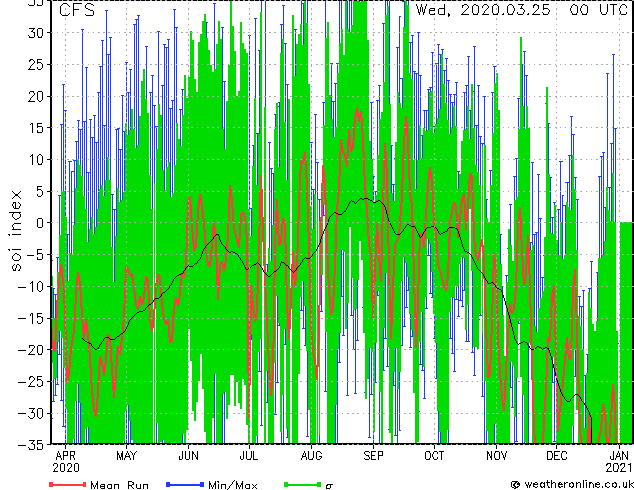634x490 pixels.
Task: Click the sigma symbol legend label
Action: [329, 486]
